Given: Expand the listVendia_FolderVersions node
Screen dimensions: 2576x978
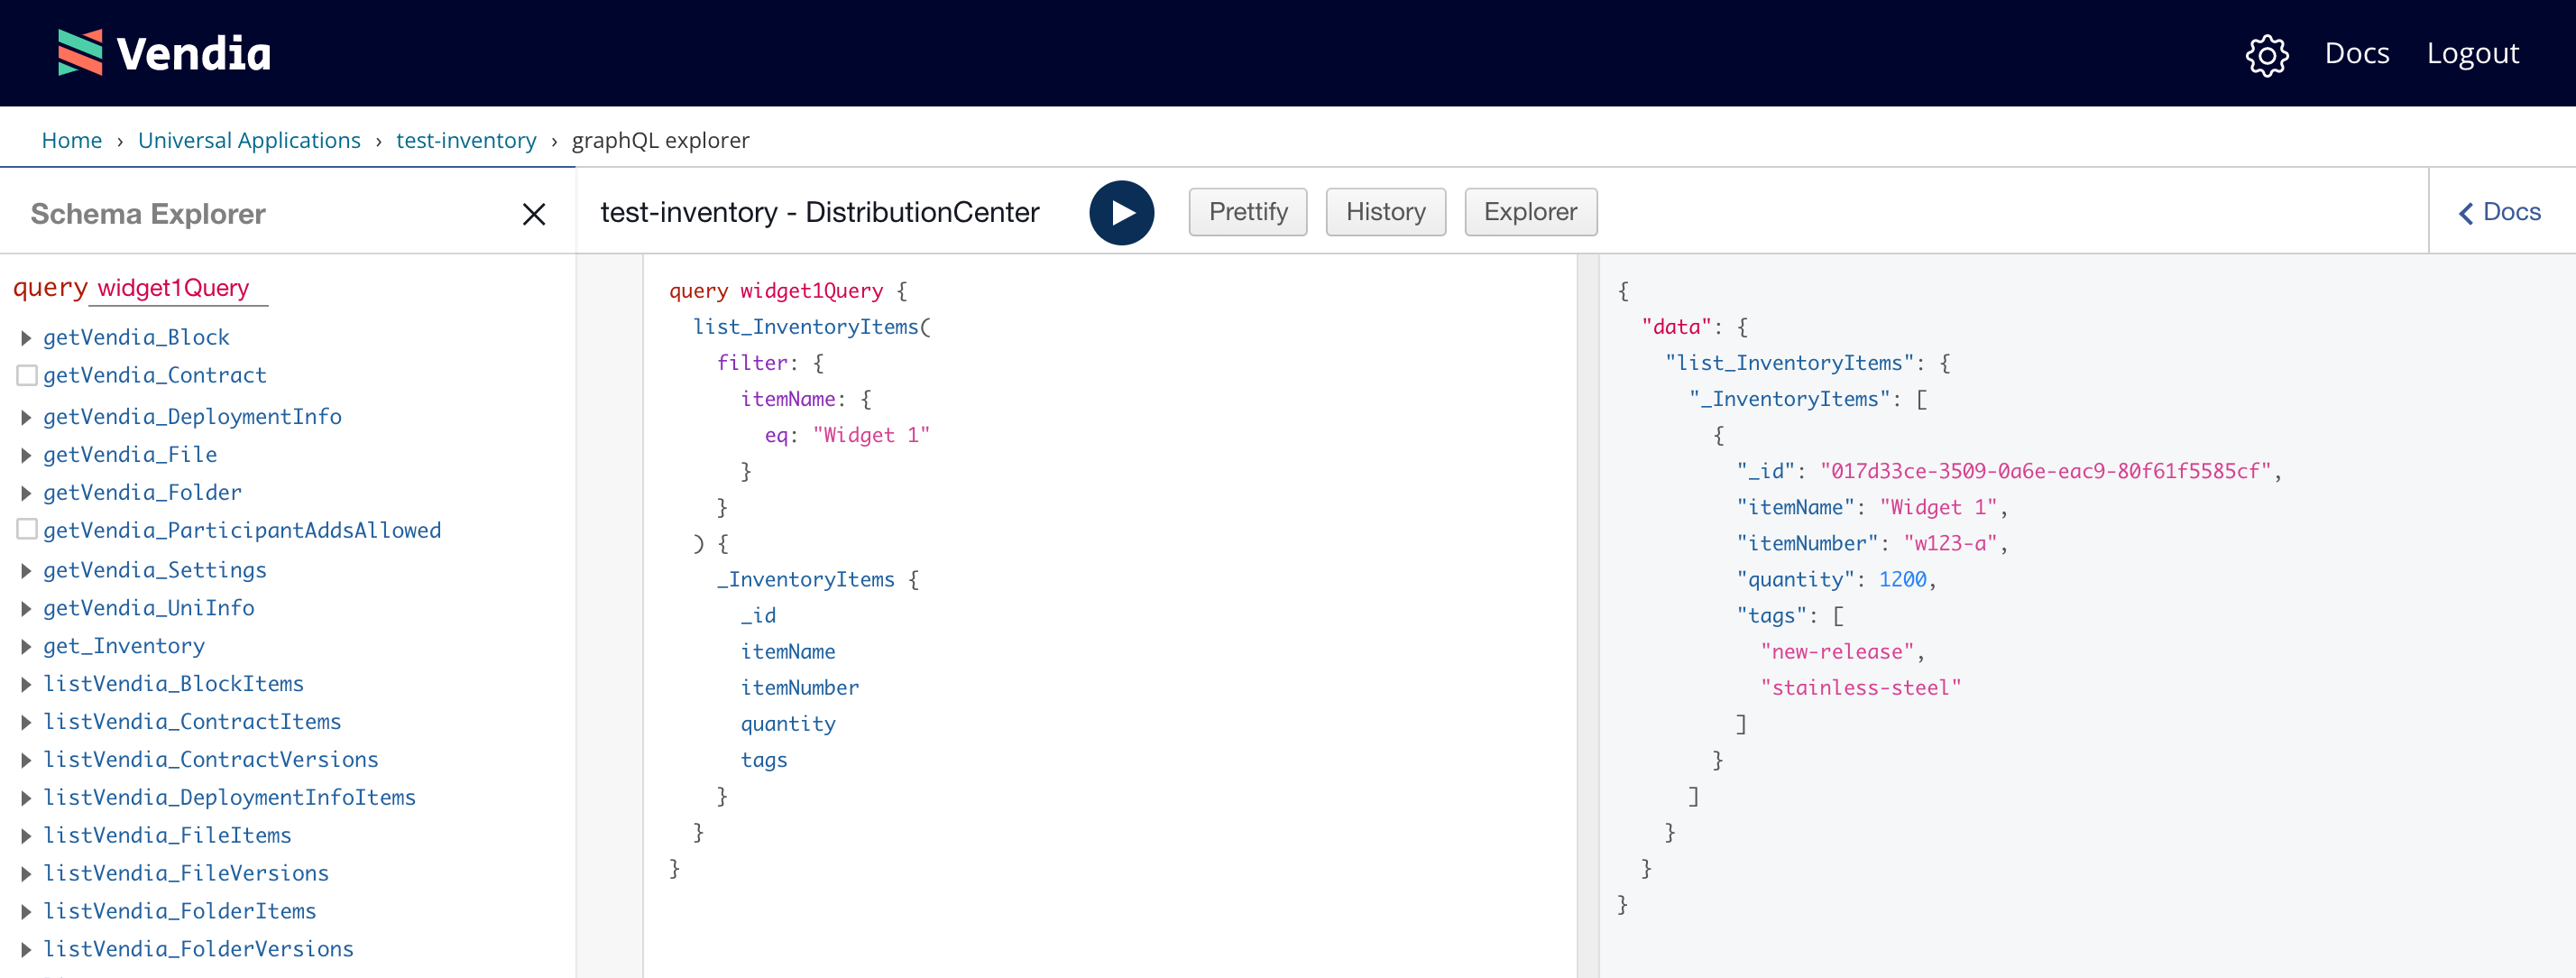Looking at the screenshot, I should [x=26, y=950].
